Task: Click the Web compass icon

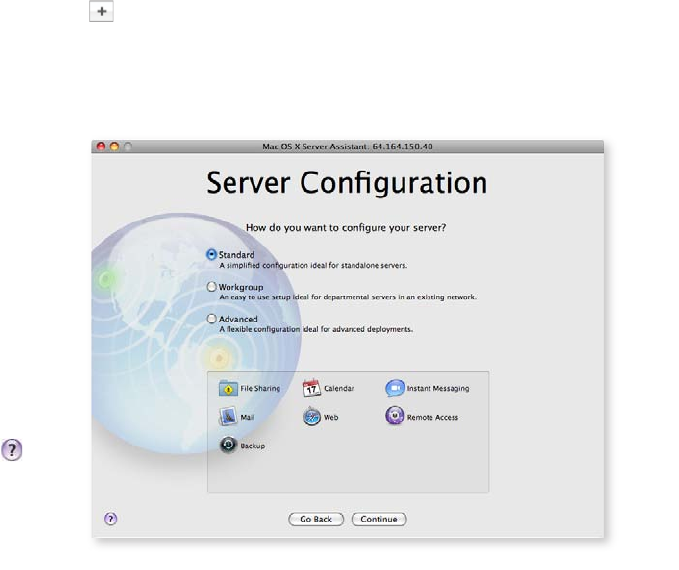Action: tap(311, 417)
